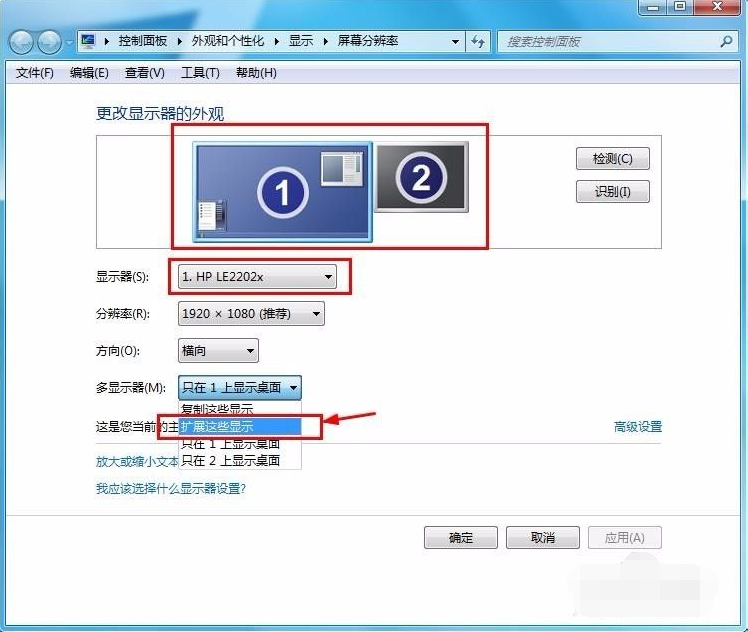748x632 pixels.
Task: Select monitor 2 in display preview
Action: (421, 177)
